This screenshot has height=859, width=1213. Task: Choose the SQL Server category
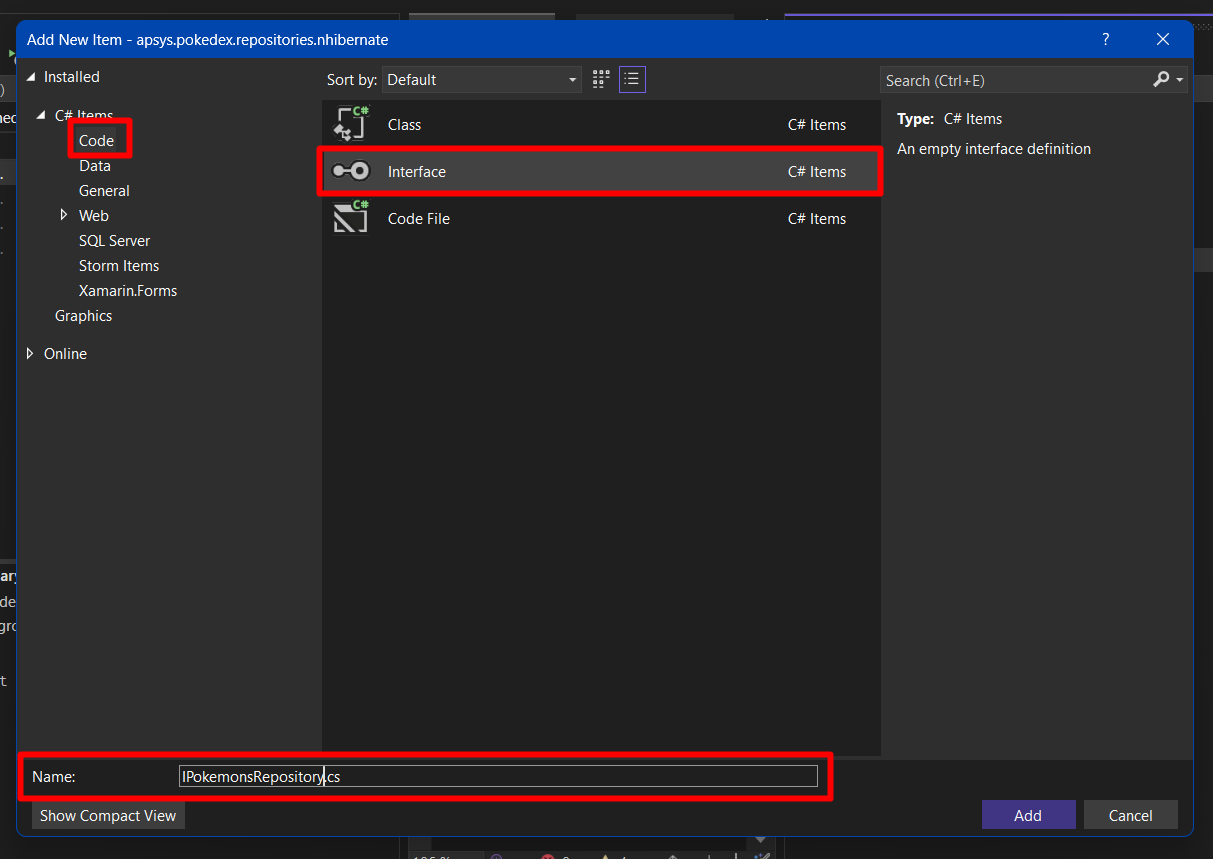pos(114,241)
